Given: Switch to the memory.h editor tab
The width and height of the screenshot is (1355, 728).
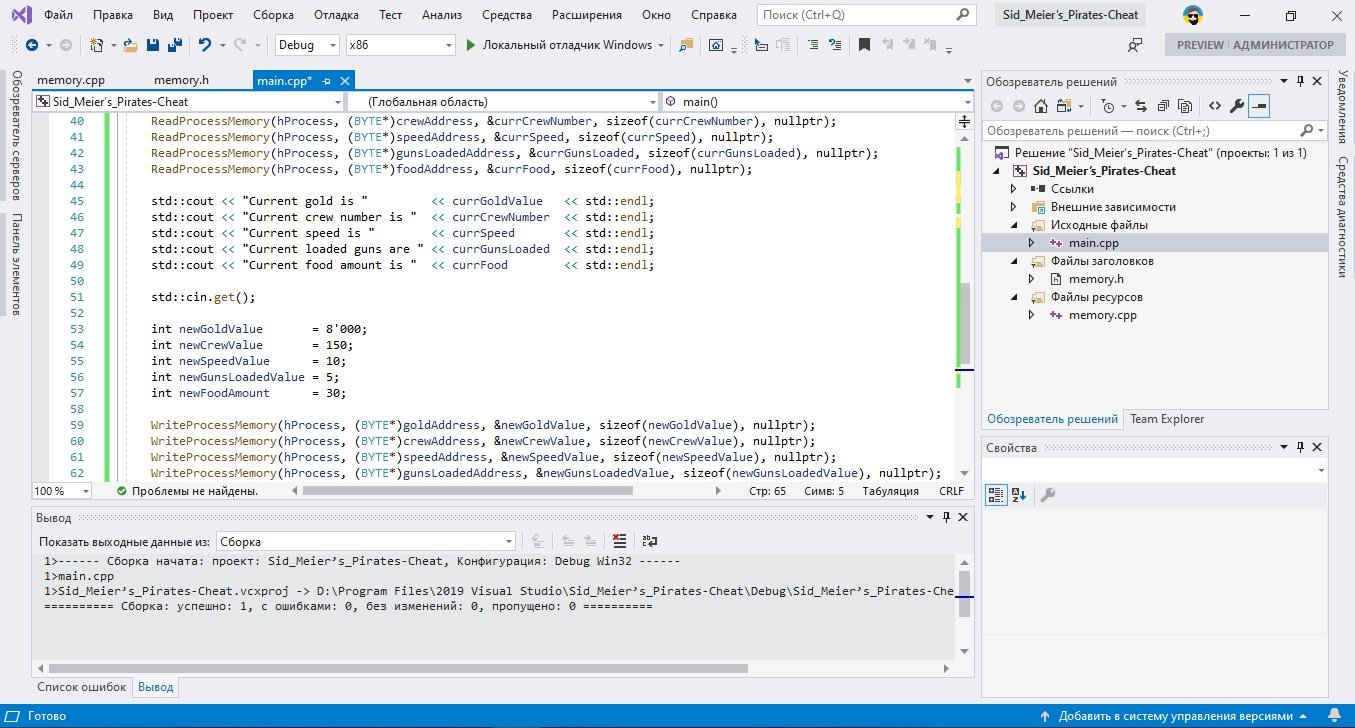Looking at the screenshot, I should (181, 81).
